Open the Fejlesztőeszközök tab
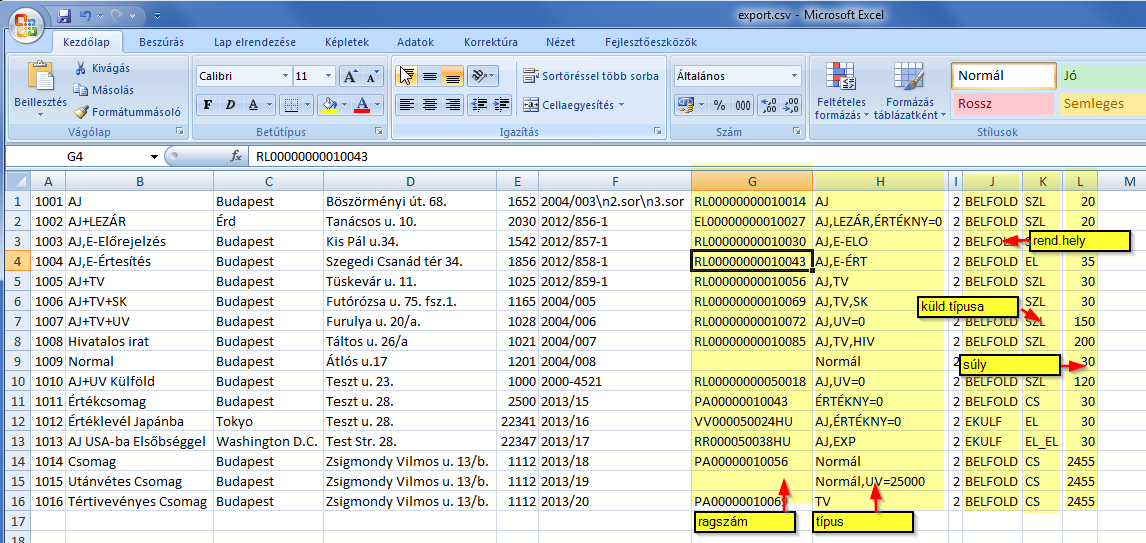Image resolution: width=1146 pixels, height=543 pixels. pos(651,42)
